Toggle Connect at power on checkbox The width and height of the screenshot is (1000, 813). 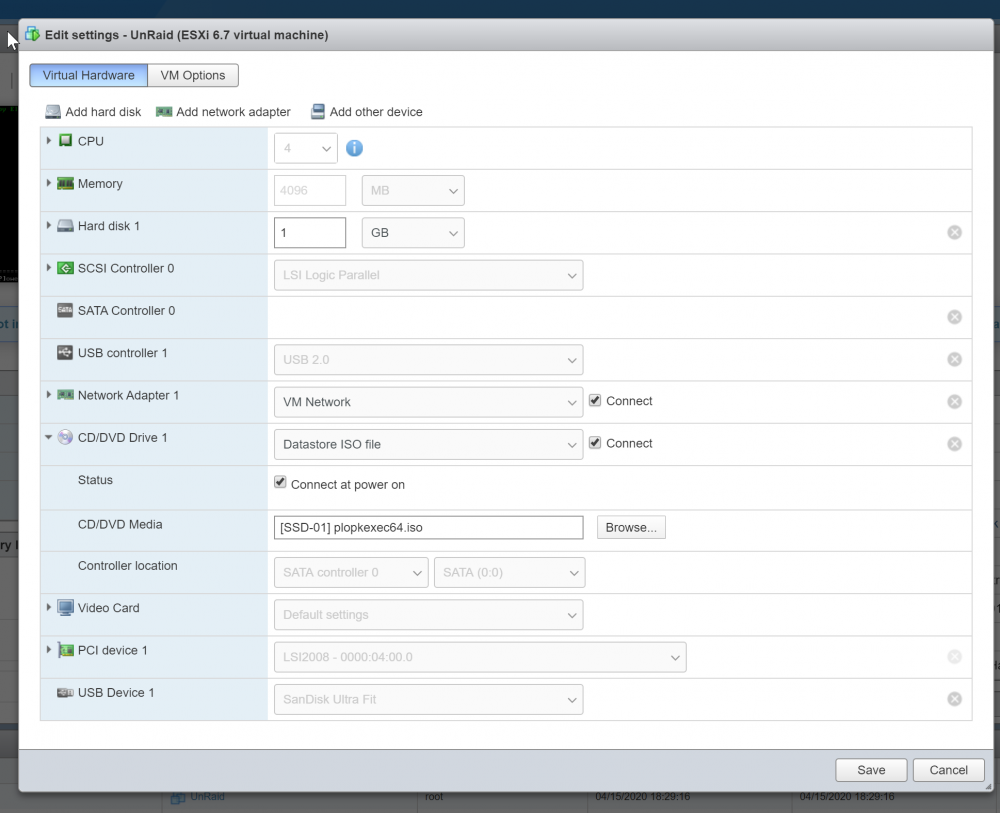[280, 482]
